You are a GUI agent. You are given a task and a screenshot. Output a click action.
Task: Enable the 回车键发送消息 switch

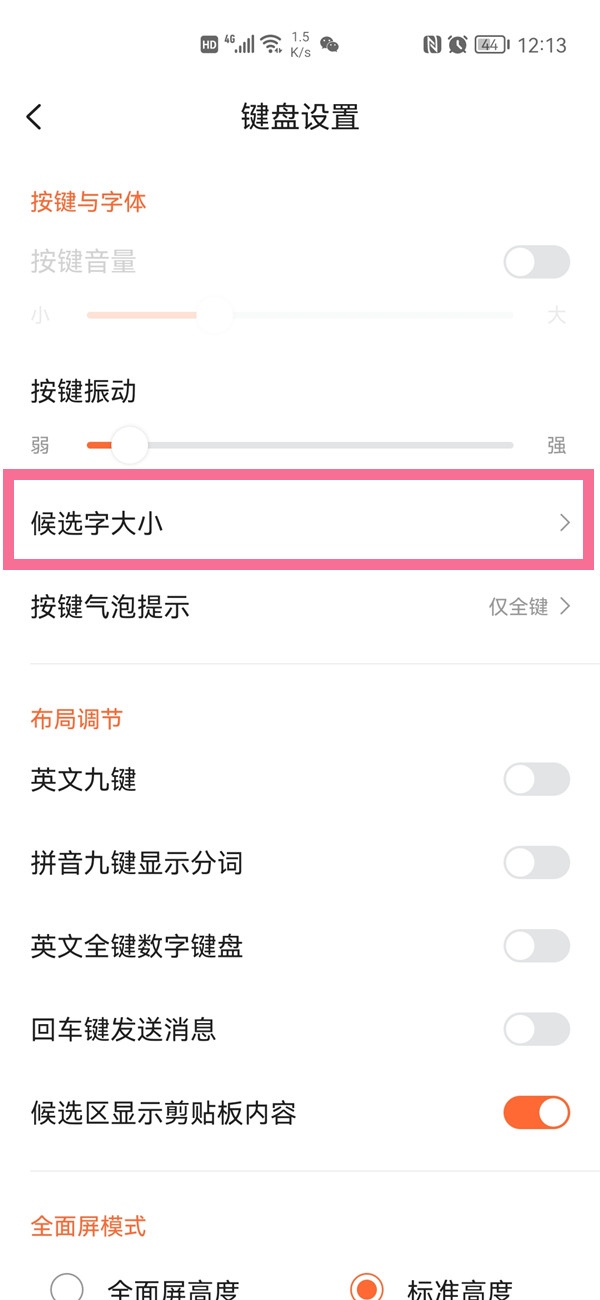coord(536,1029)
